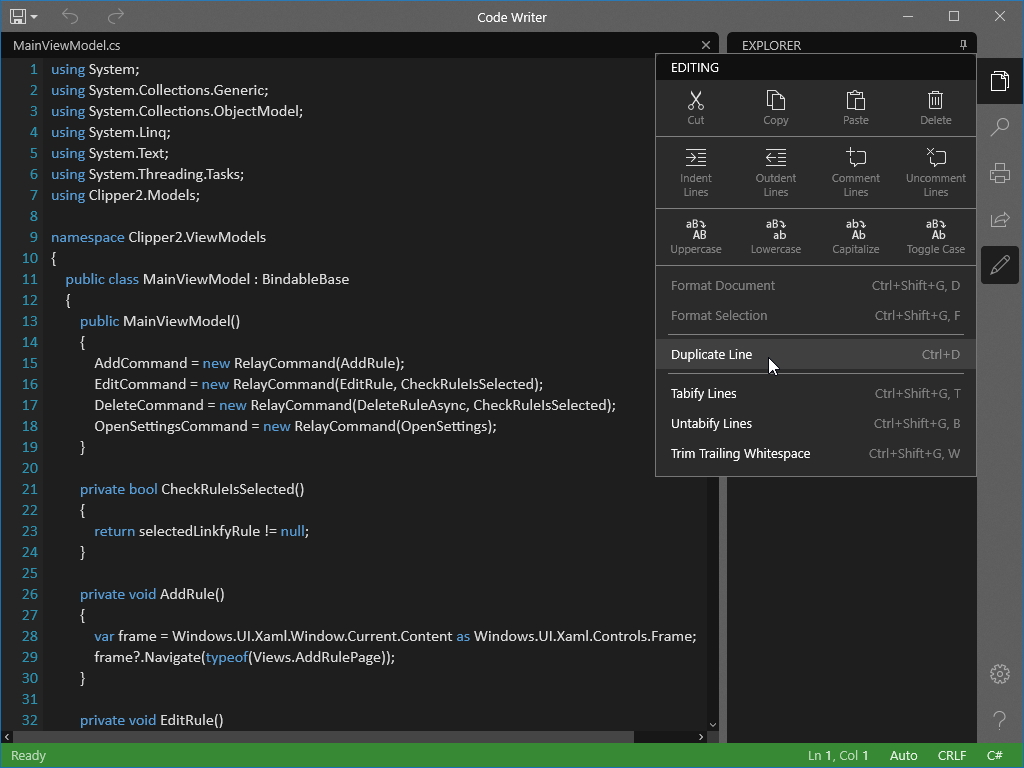Click on 'private void EditRule()' text
Image resolution: width=1024 pixels, height=768 pixels.
(x=152, y=720)
